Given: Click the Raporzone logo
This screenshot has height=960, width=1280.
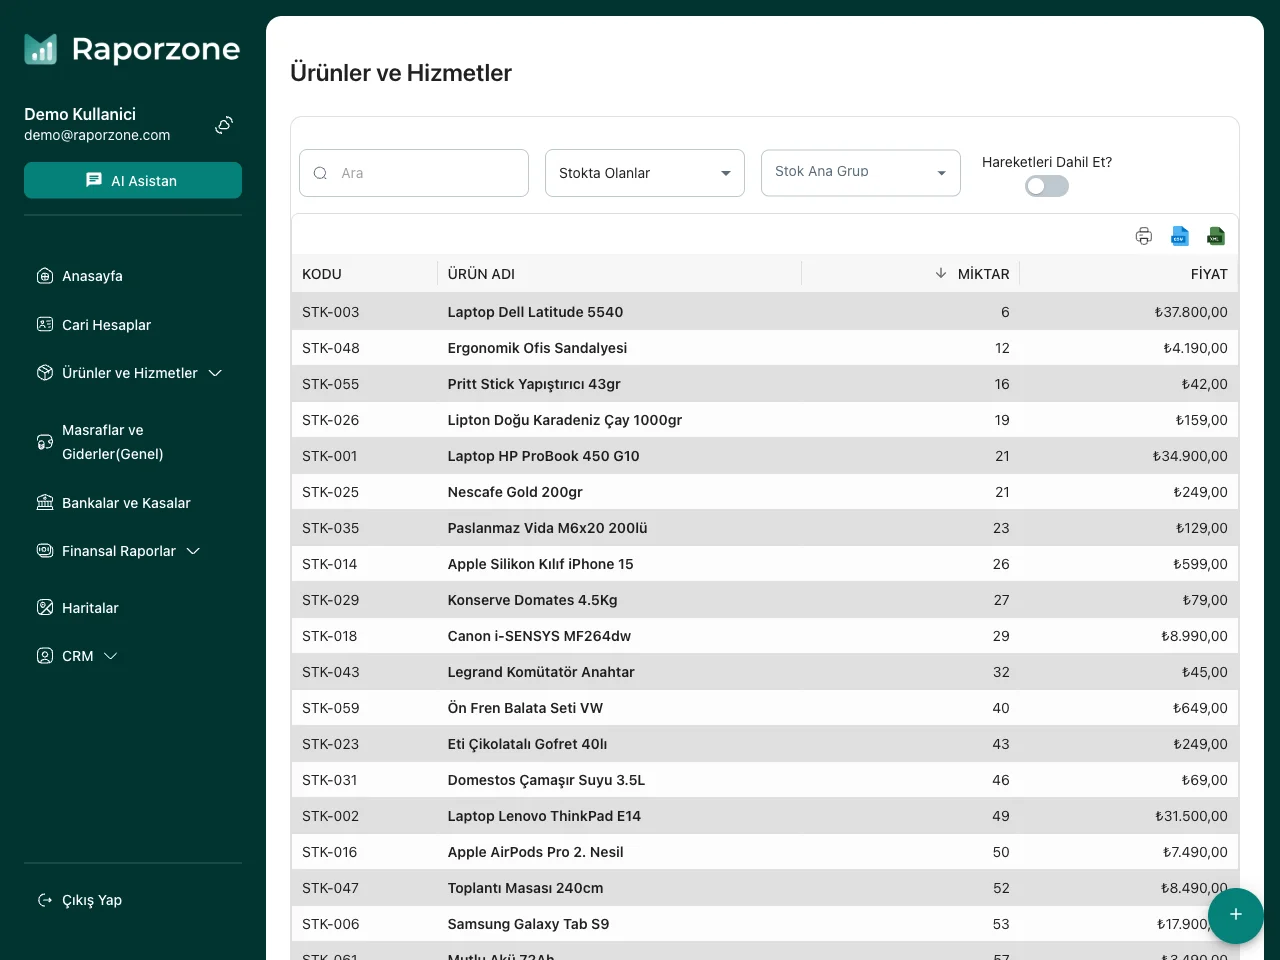Looking at the screenshot, I should (x=132, y=49).
